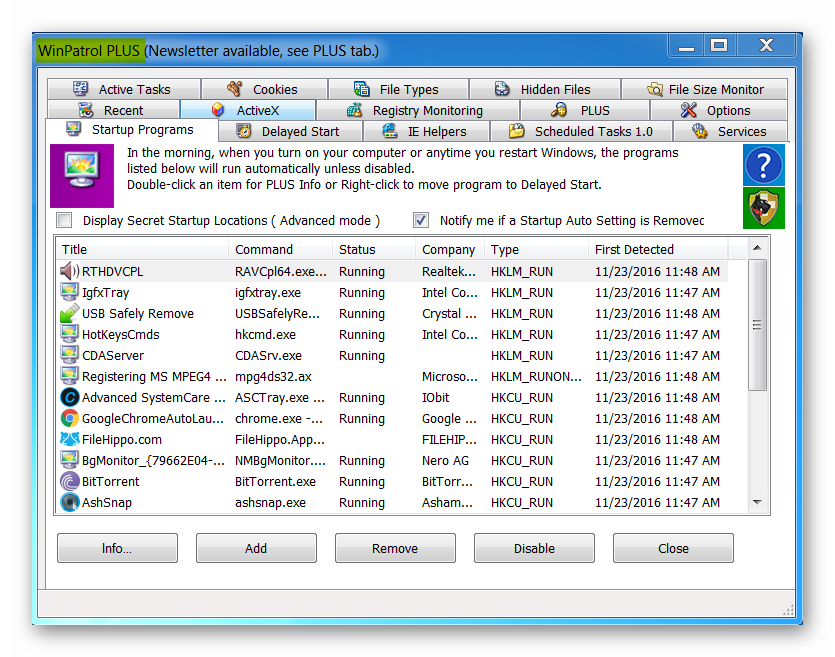Toggle Notify me if Startup Setting Removed
Image resolution: width=835 pixels, height=657 pixels.
(x=421, y=220)
